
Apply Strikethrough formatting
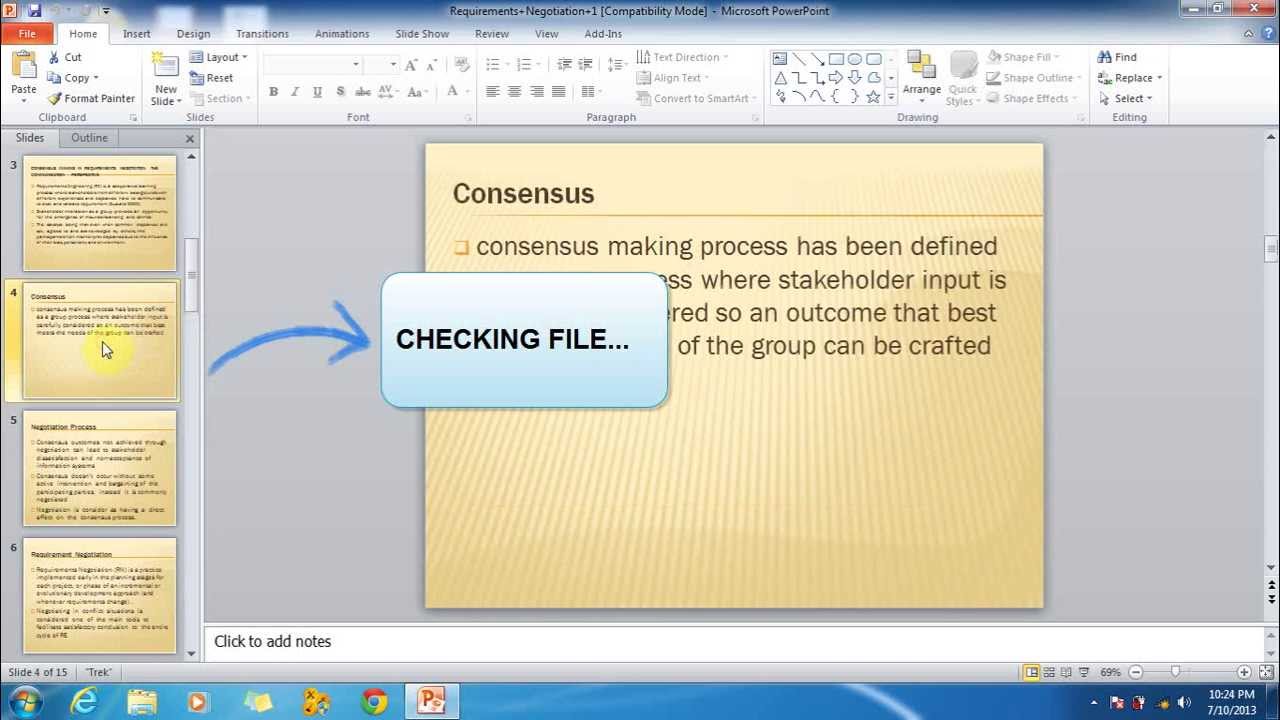[363, 92]
